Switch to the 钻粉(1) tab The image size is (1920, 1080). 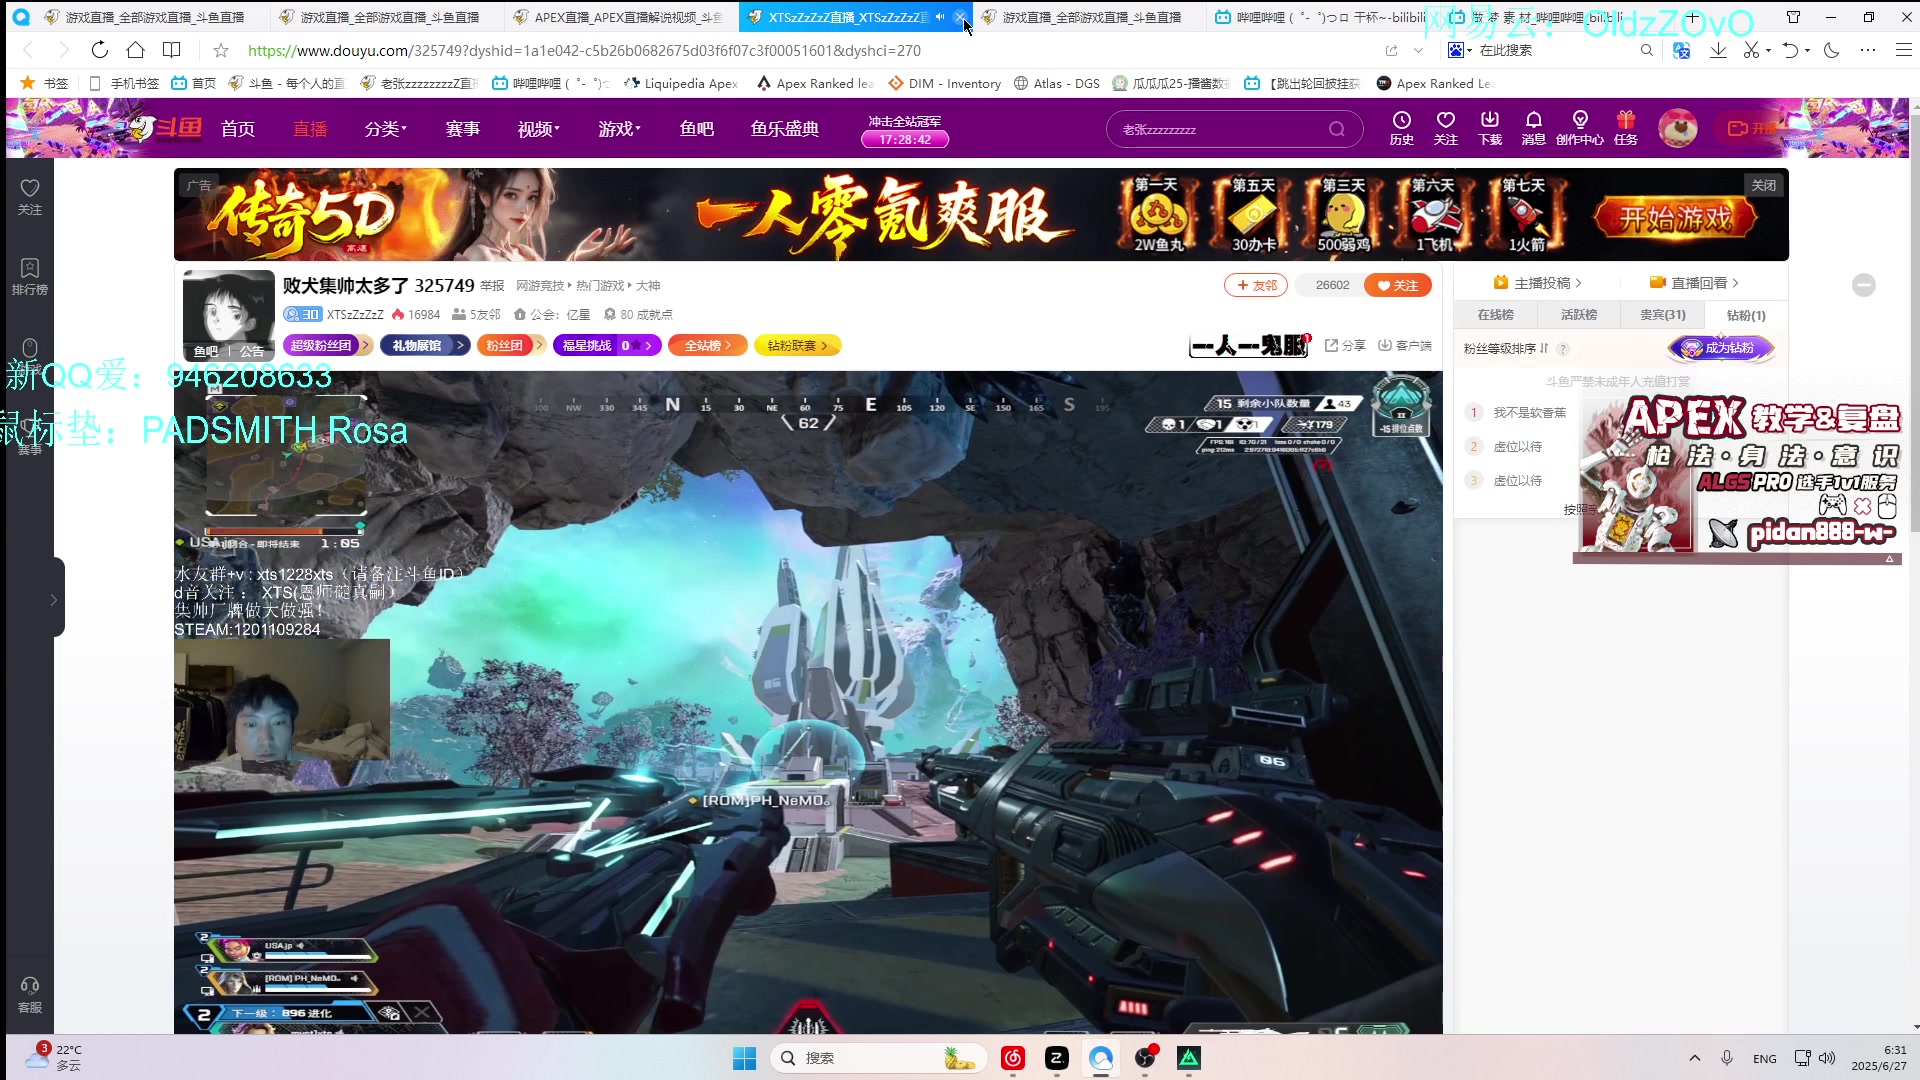coord(1746,315)
